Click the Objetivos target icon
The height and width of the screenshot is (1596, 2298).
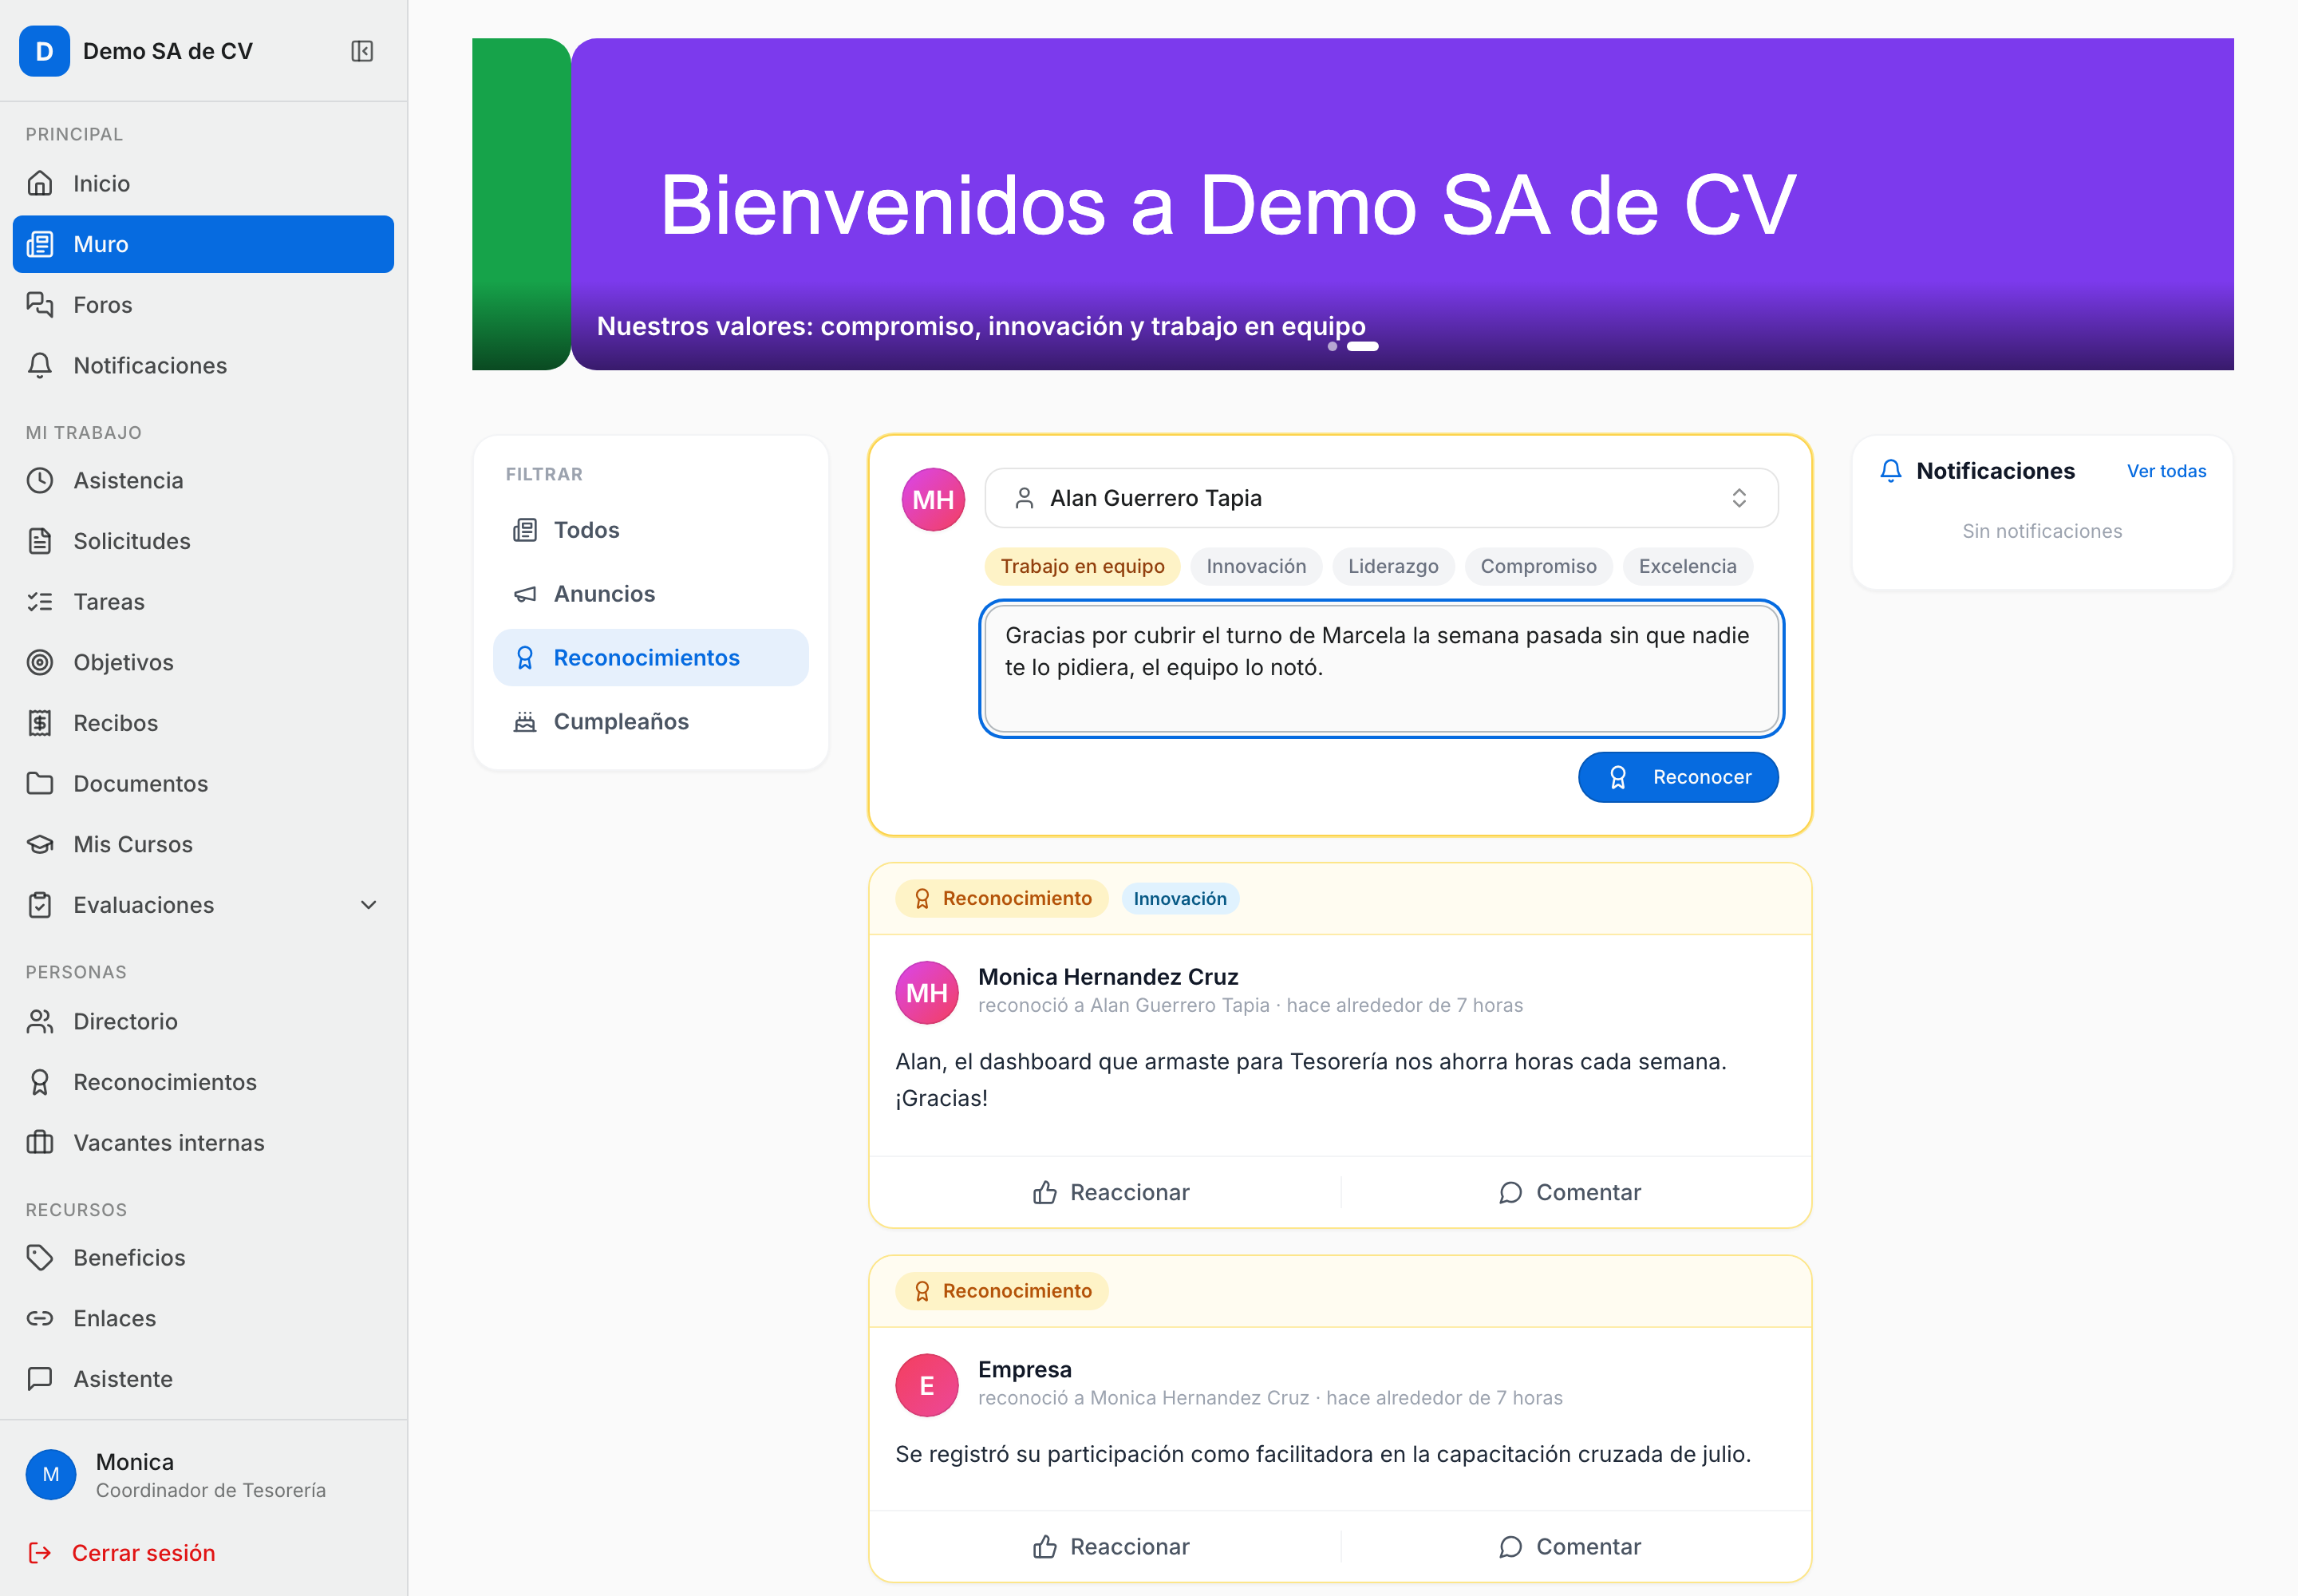(x=40, y=662)
